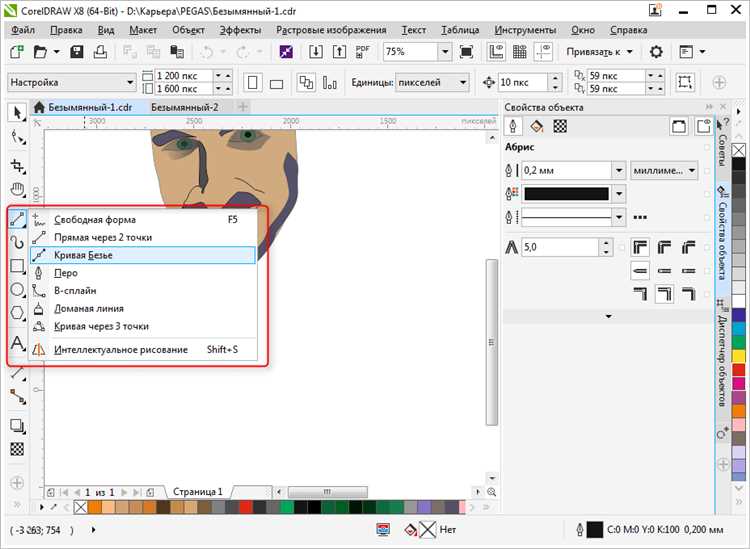Select the Rectangle tool
The height and width of the screenshot is (549, 750).
coord(17,266)
